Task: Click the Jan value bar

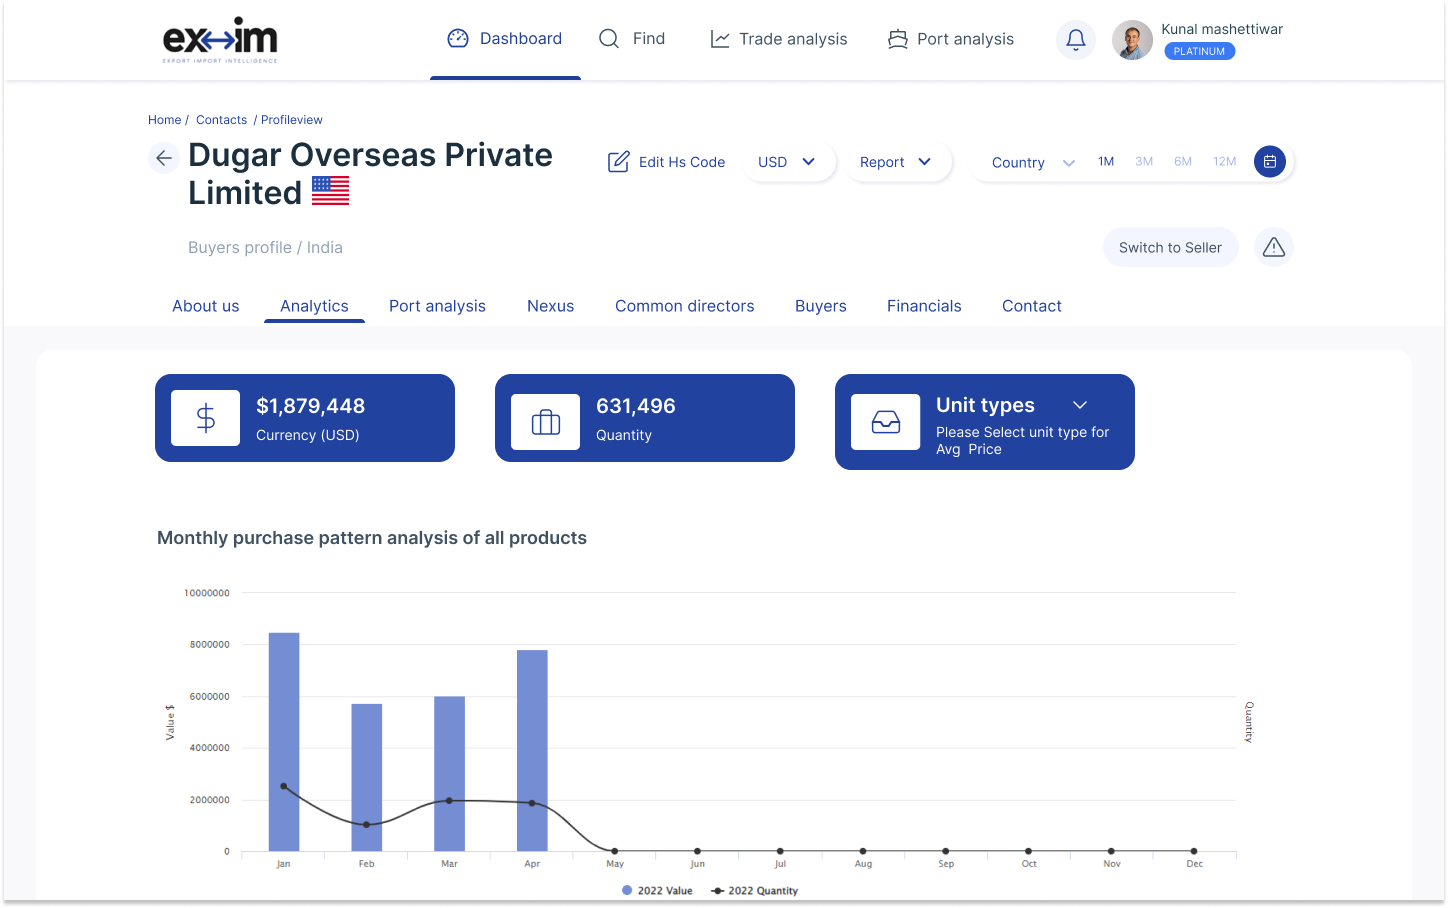Action: [x=284, y=742]
